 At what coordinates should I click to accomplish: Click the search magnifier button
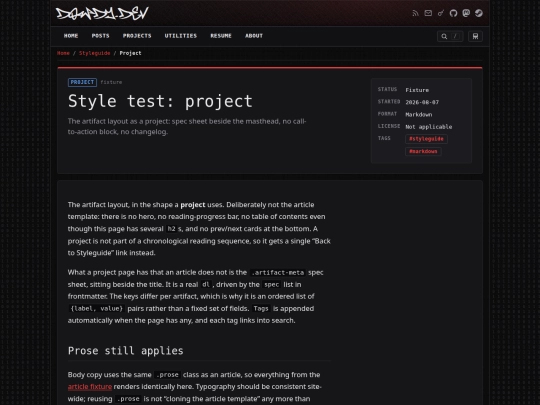click(450, 36)
